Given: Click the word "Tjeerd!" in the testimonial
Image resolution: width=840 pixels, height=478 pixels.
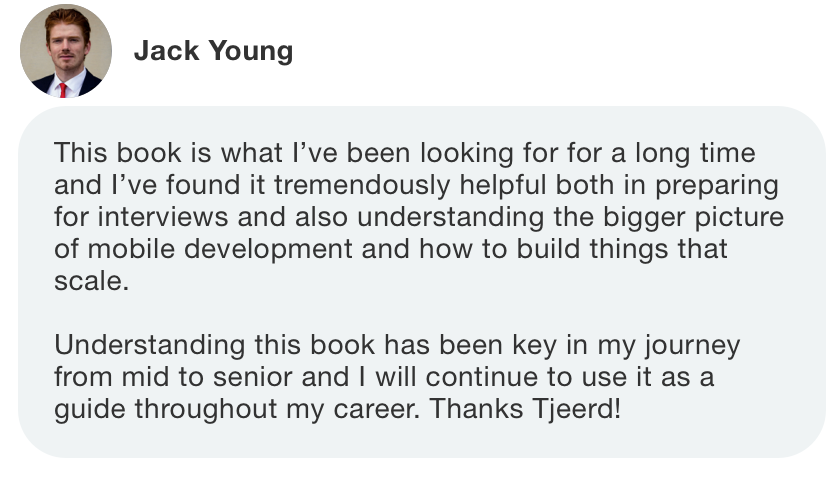Looking at the screenshot, I should (577, 408).
